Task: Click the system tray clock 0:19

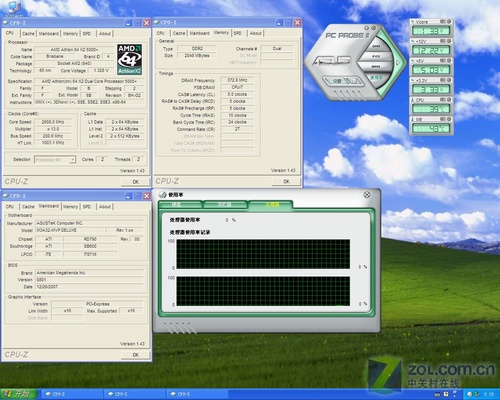Action: pyautogui.click(x=488, y=394)
